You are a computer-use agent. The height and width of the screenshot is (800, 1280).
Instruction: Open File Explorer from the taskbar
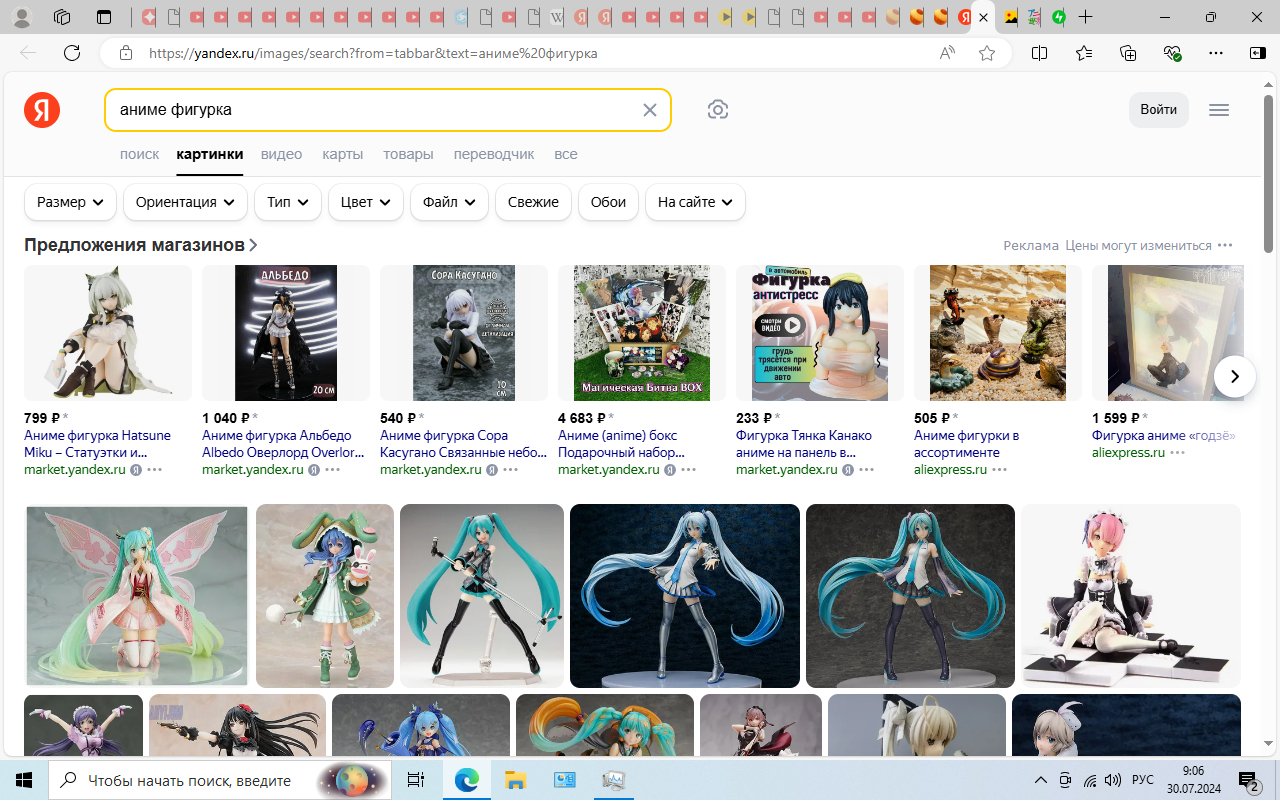(x=515, y=780)
